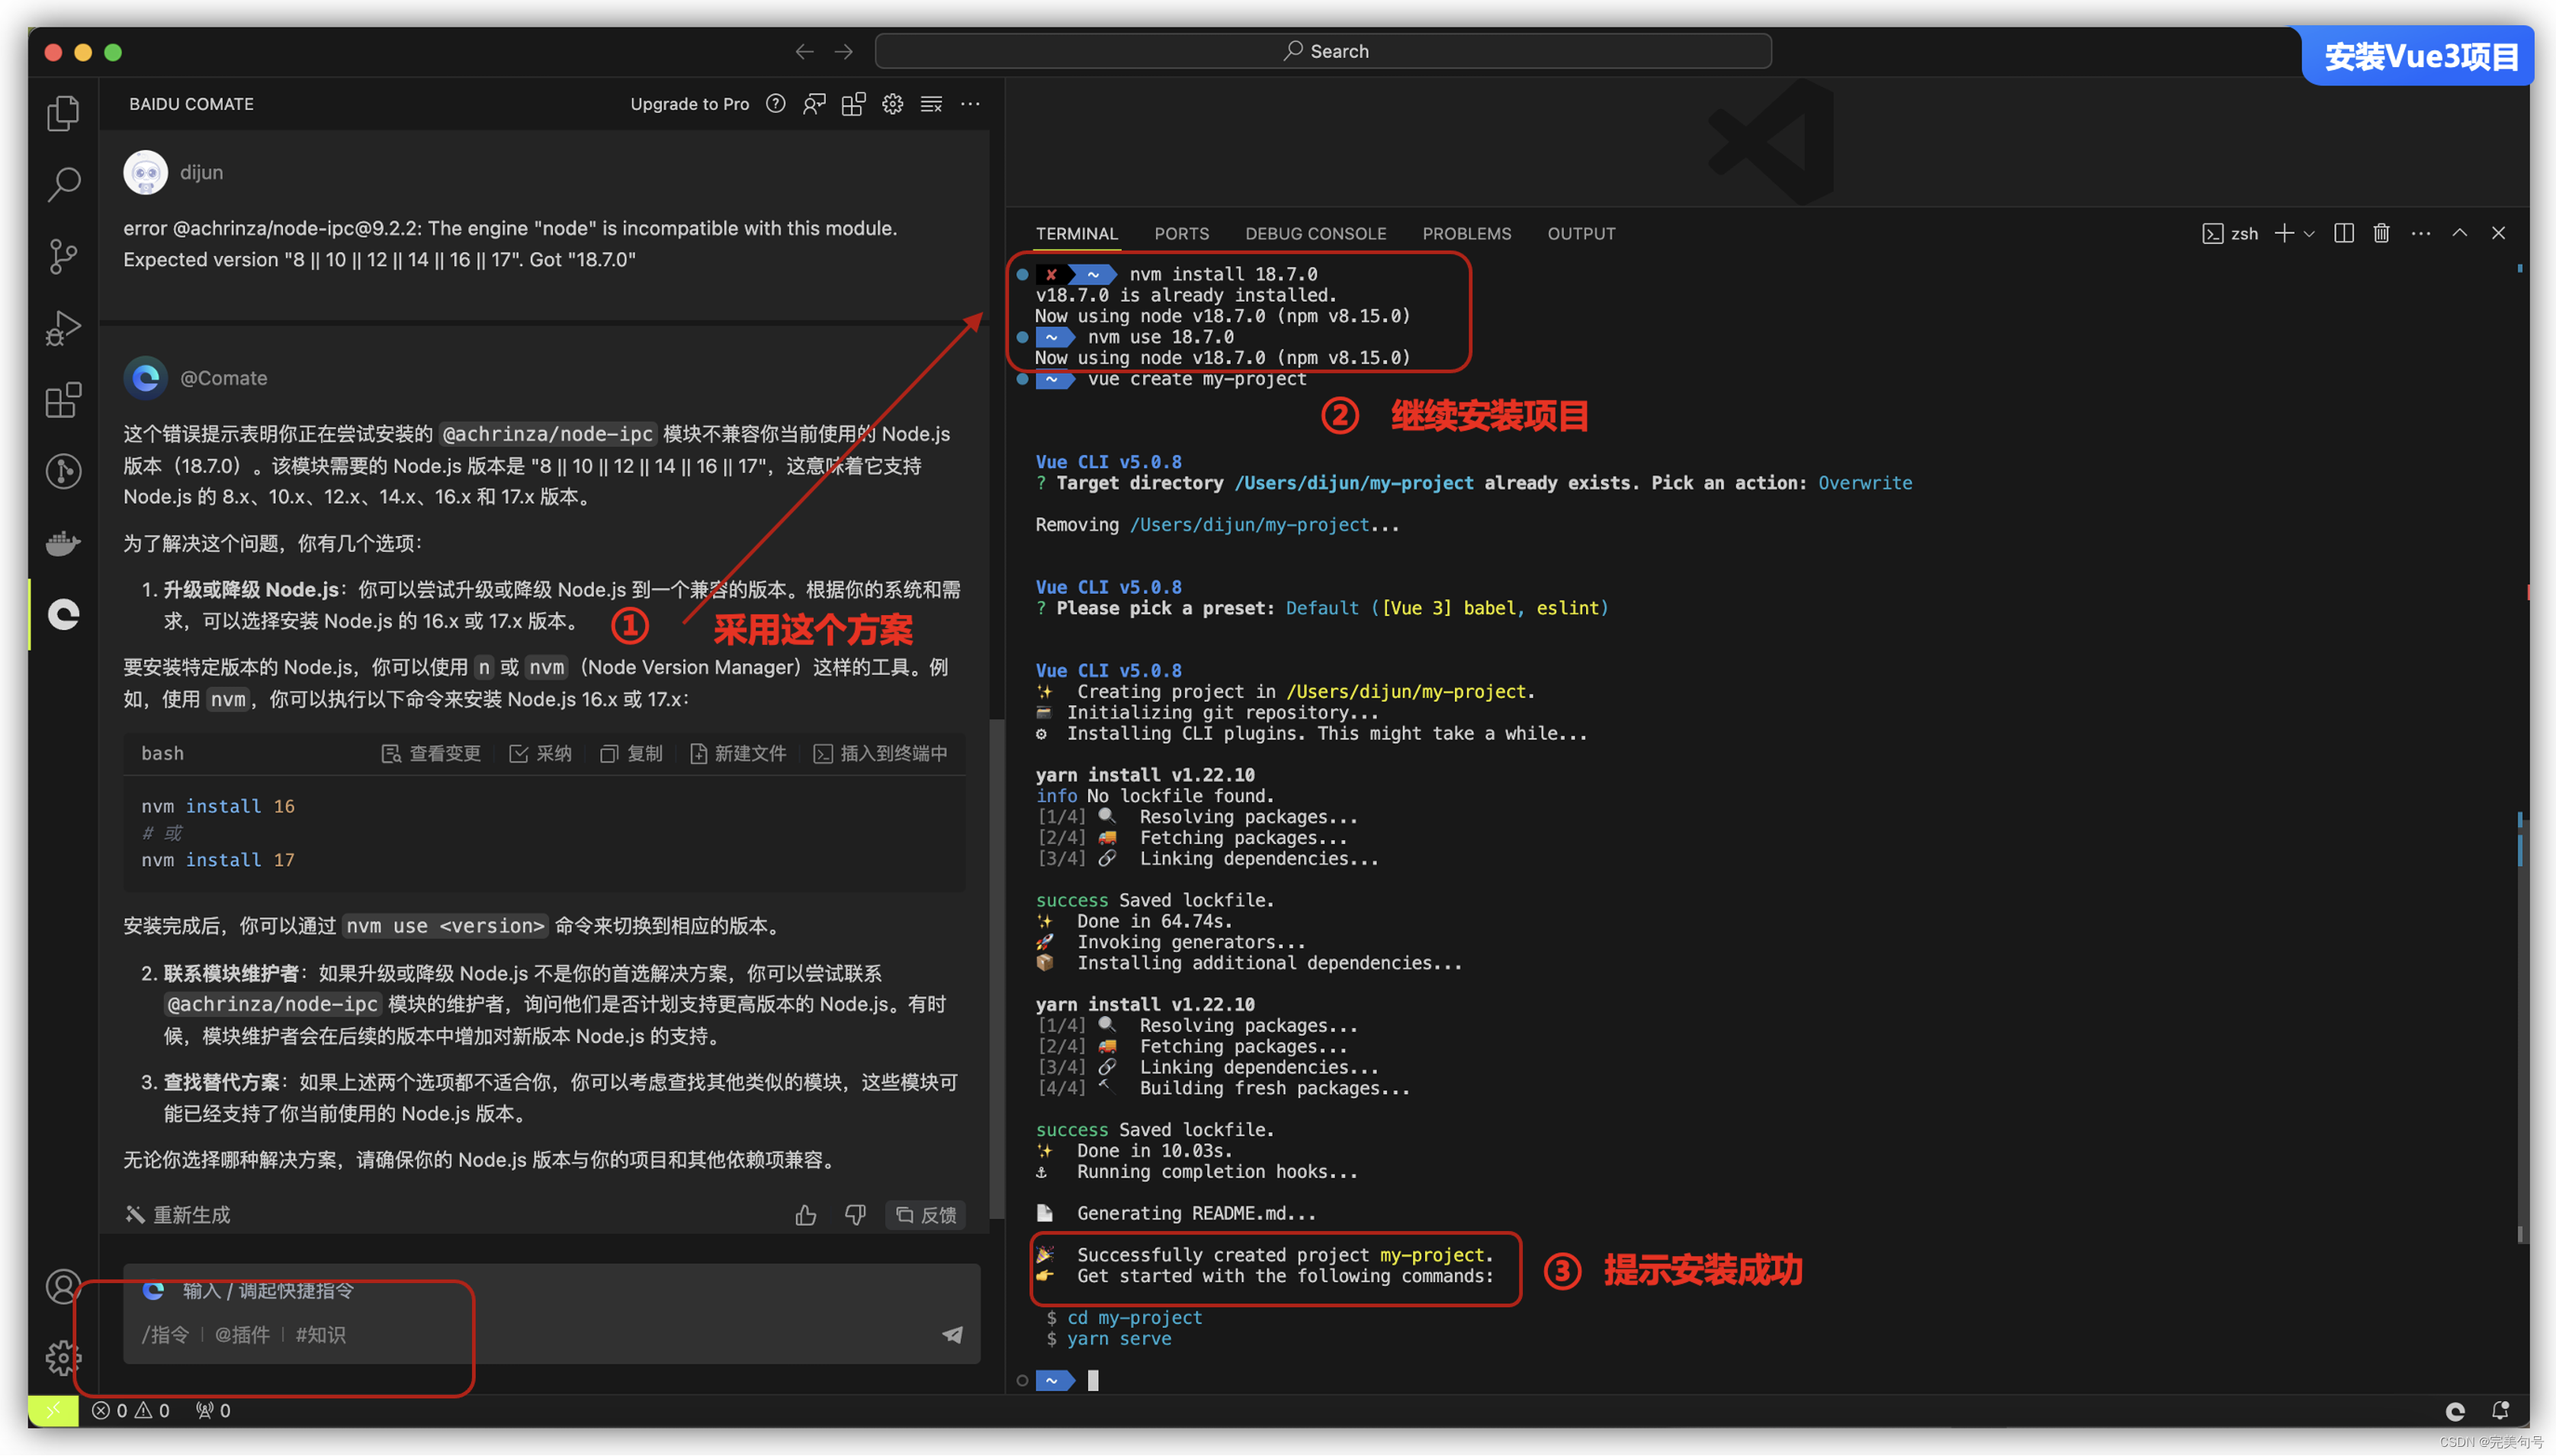Open the Run and Debug view

click(x=64, y=328)
